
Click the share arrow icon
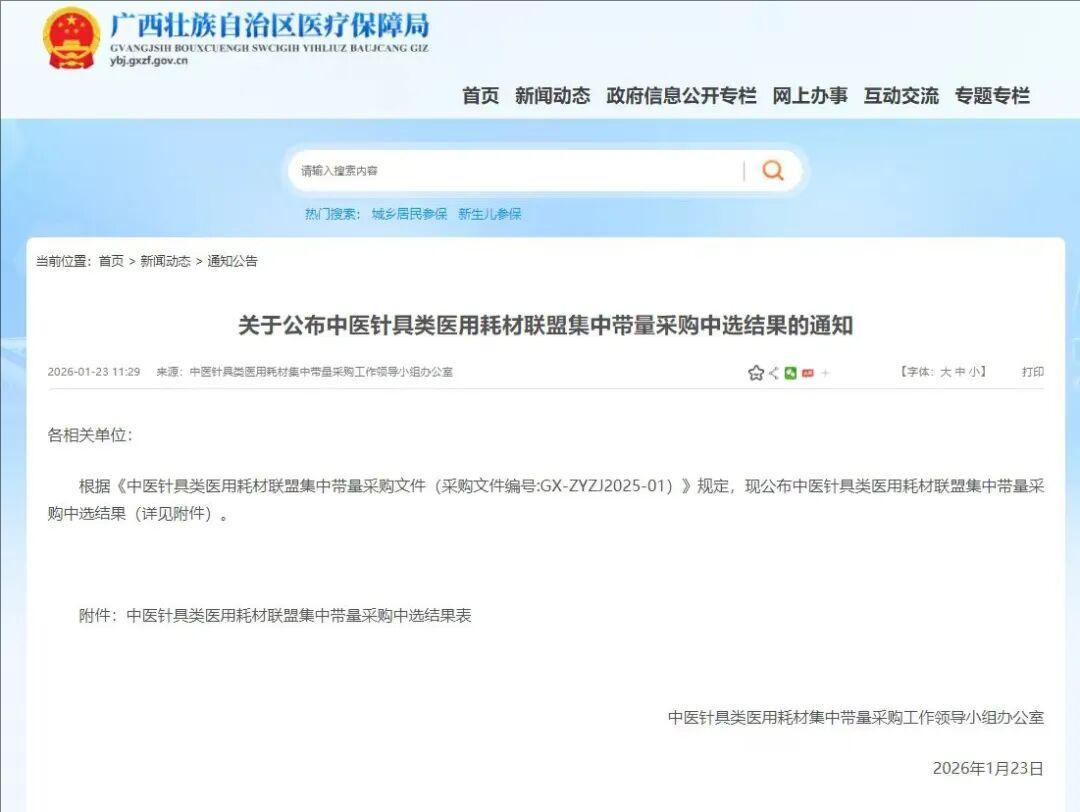pyautogui.click(x=773, y=373)
